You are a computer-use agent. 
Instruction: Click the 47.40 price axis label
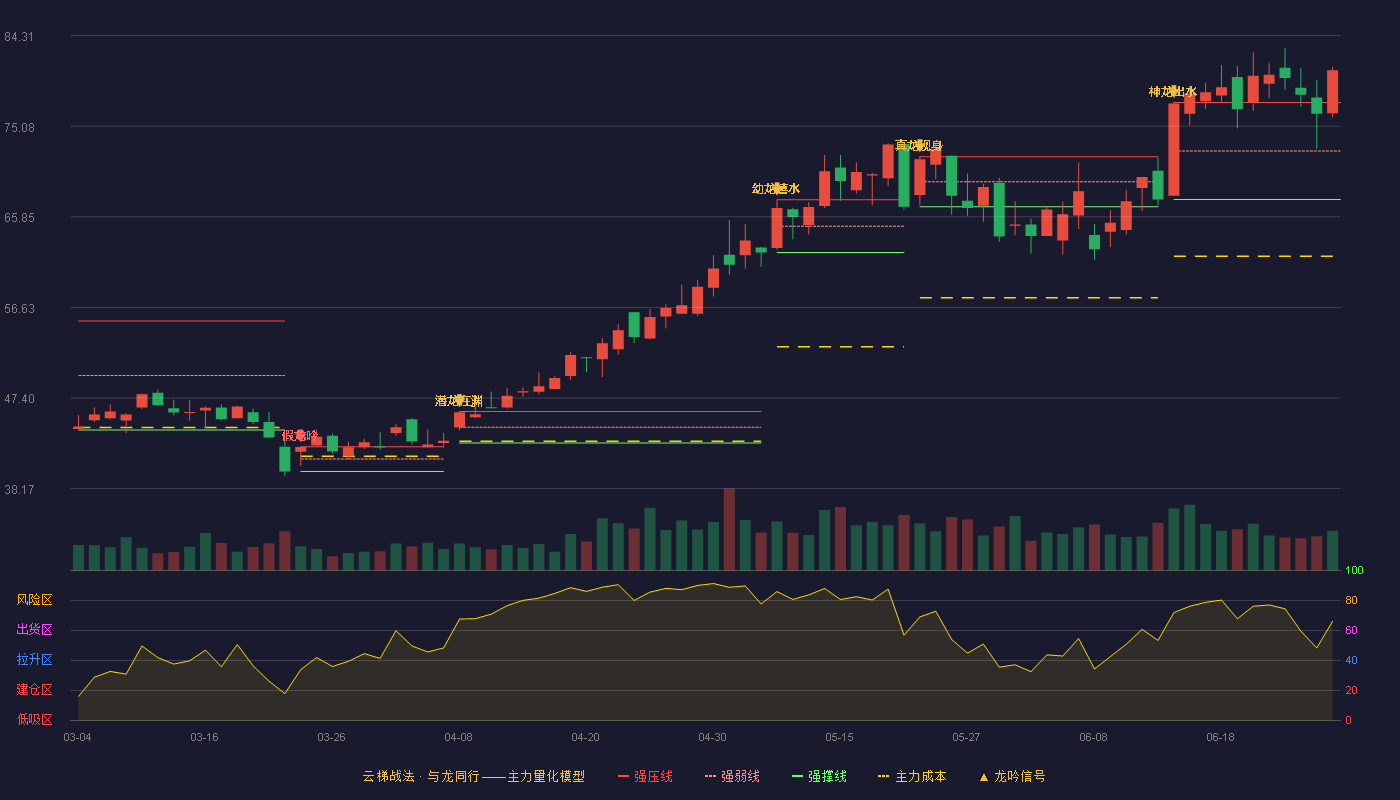coord(19,399)
